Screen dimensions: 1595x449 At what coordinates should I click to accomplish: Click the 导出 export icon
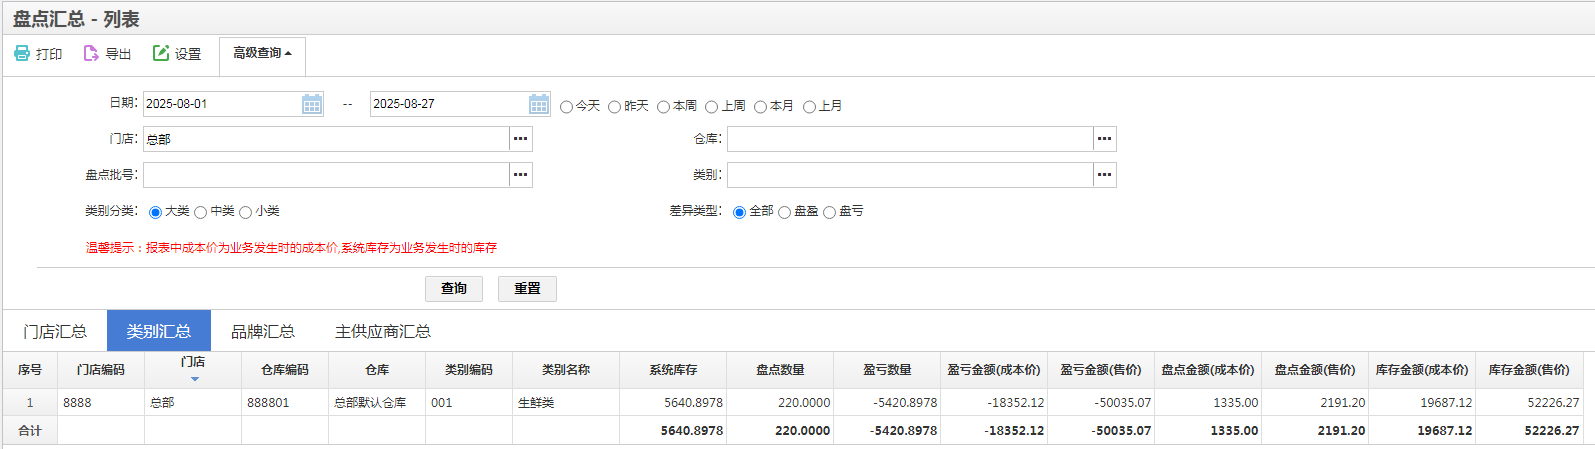pyautogui.click(x=91, y=54)
